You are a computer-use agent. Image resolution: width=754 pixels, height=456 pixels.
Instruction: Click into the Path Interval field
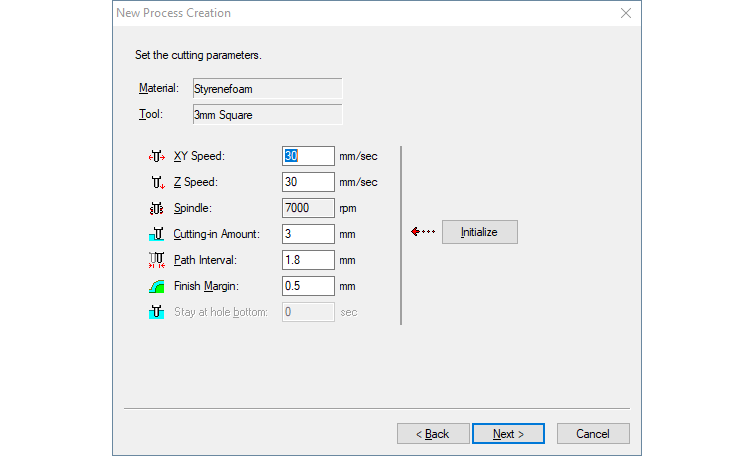pyautogui.click(x=308, y=260)
